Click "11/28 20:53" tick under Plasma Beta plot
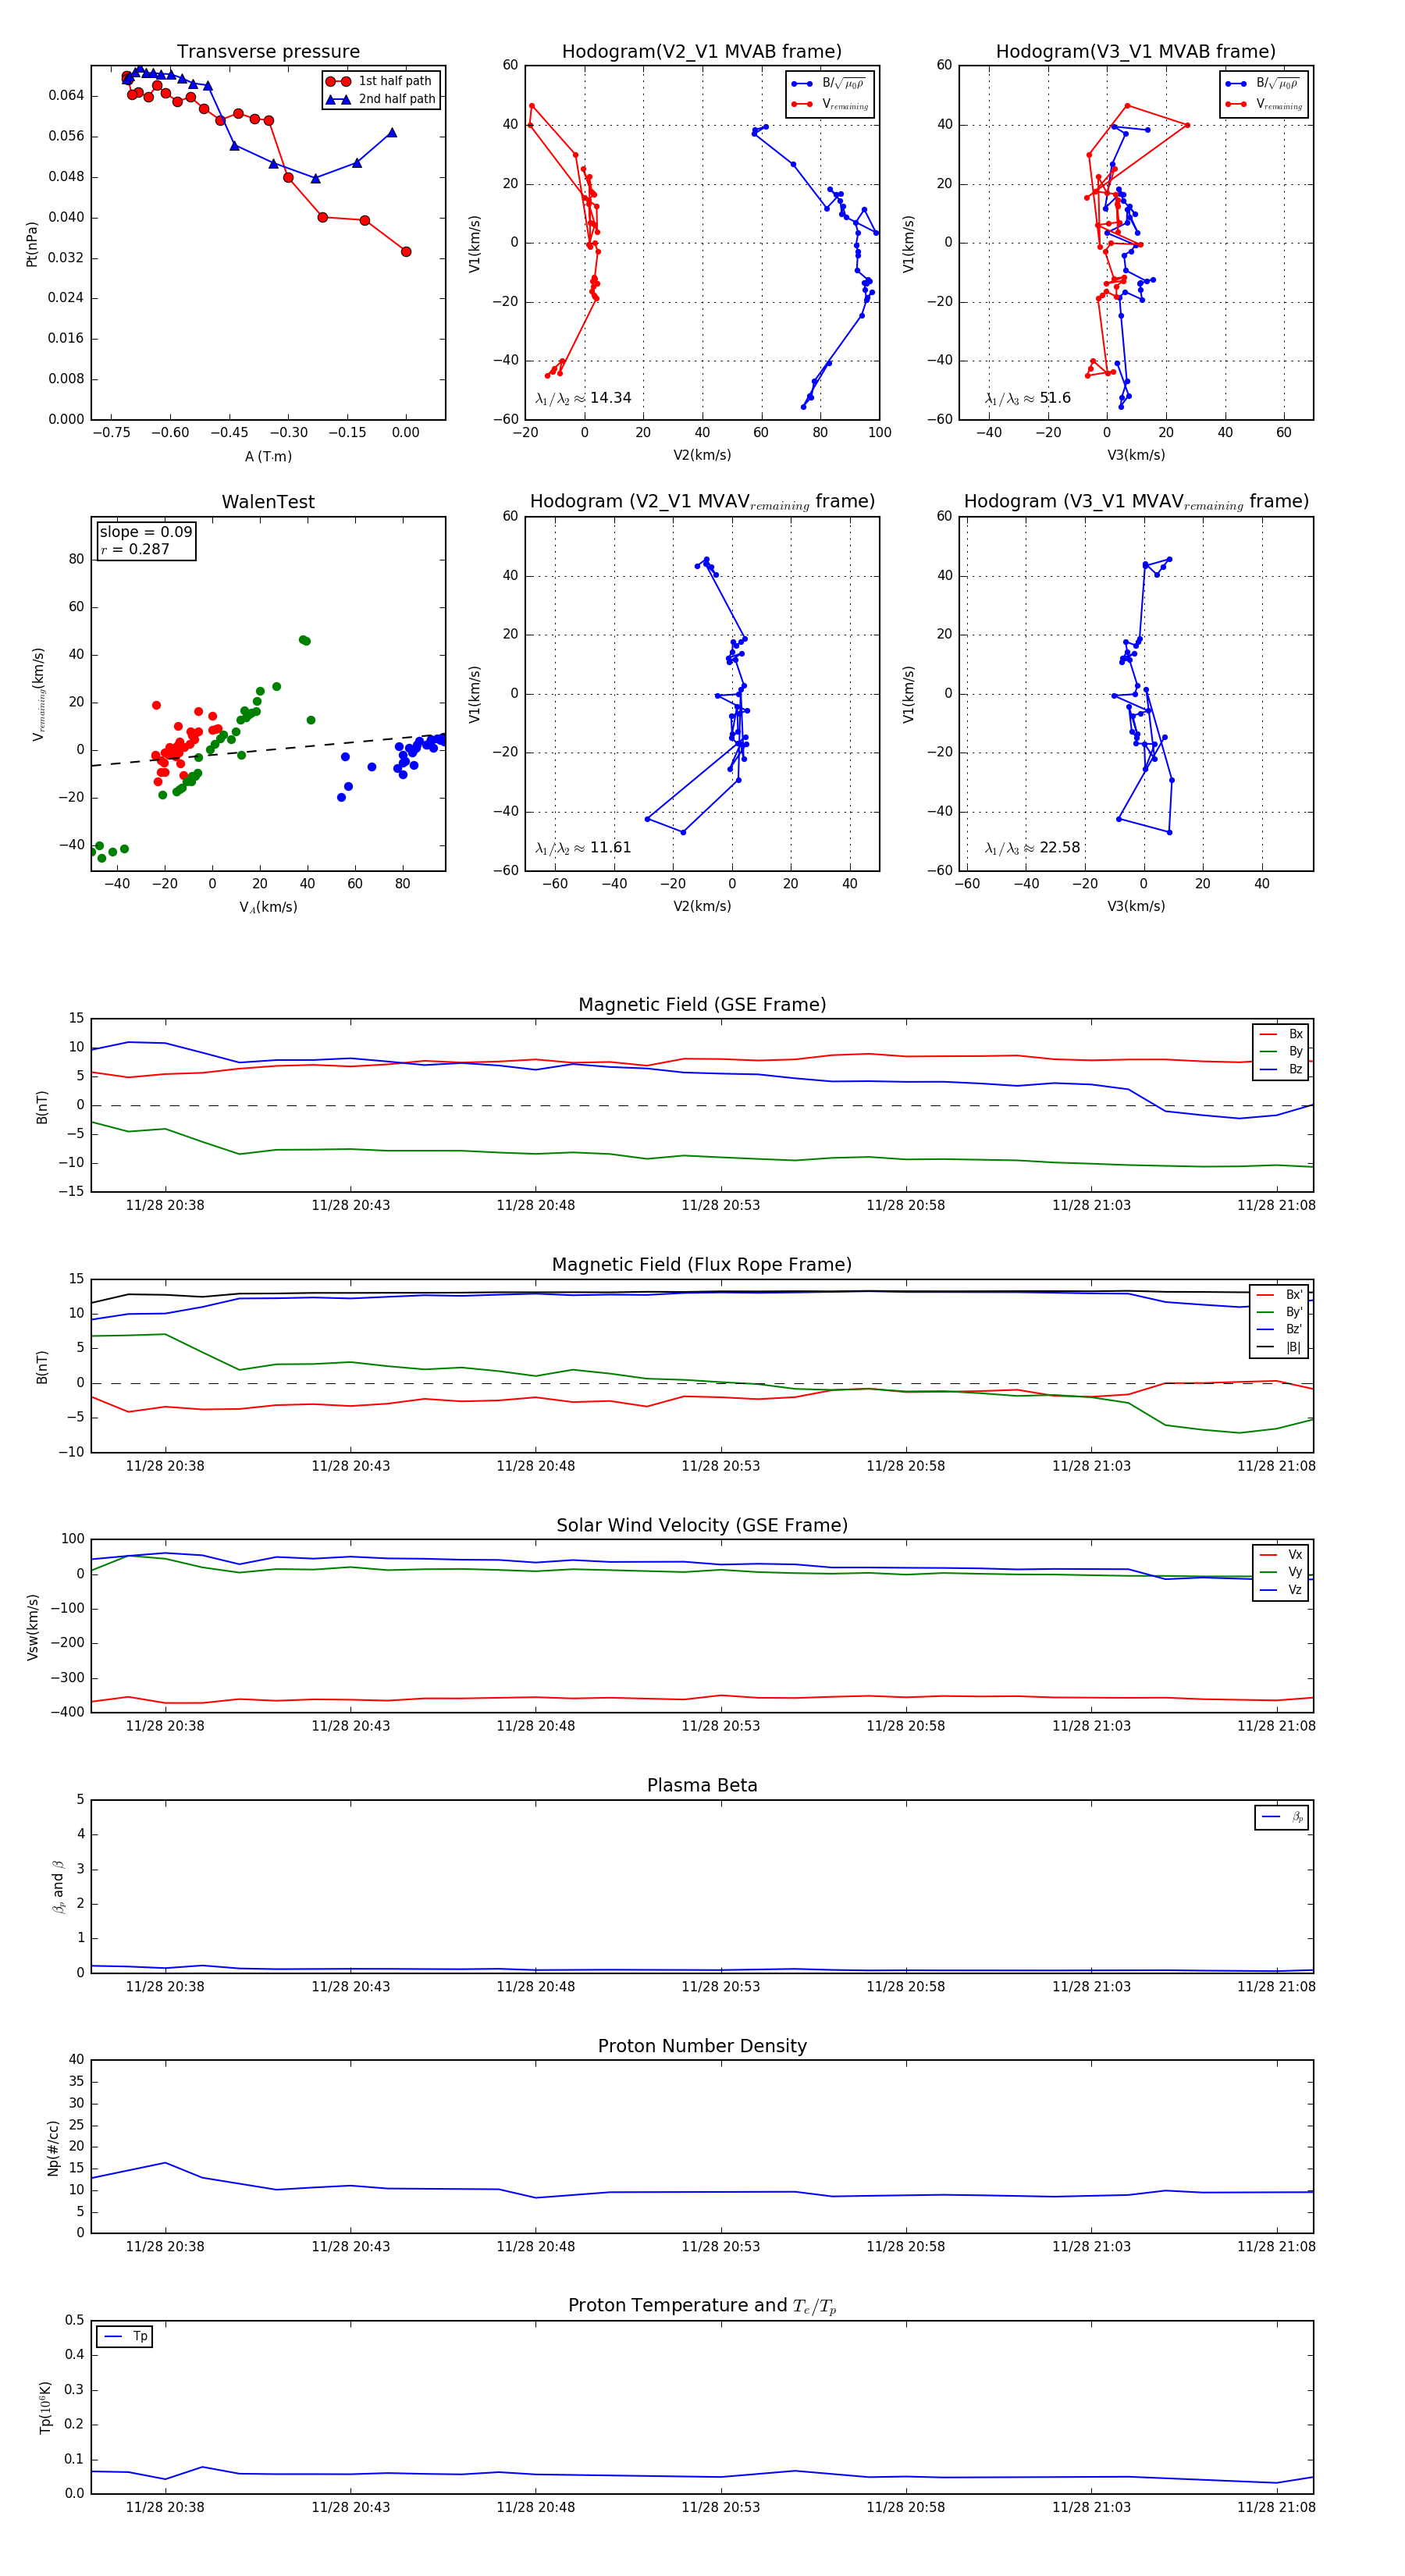 tap(720, 1986)
